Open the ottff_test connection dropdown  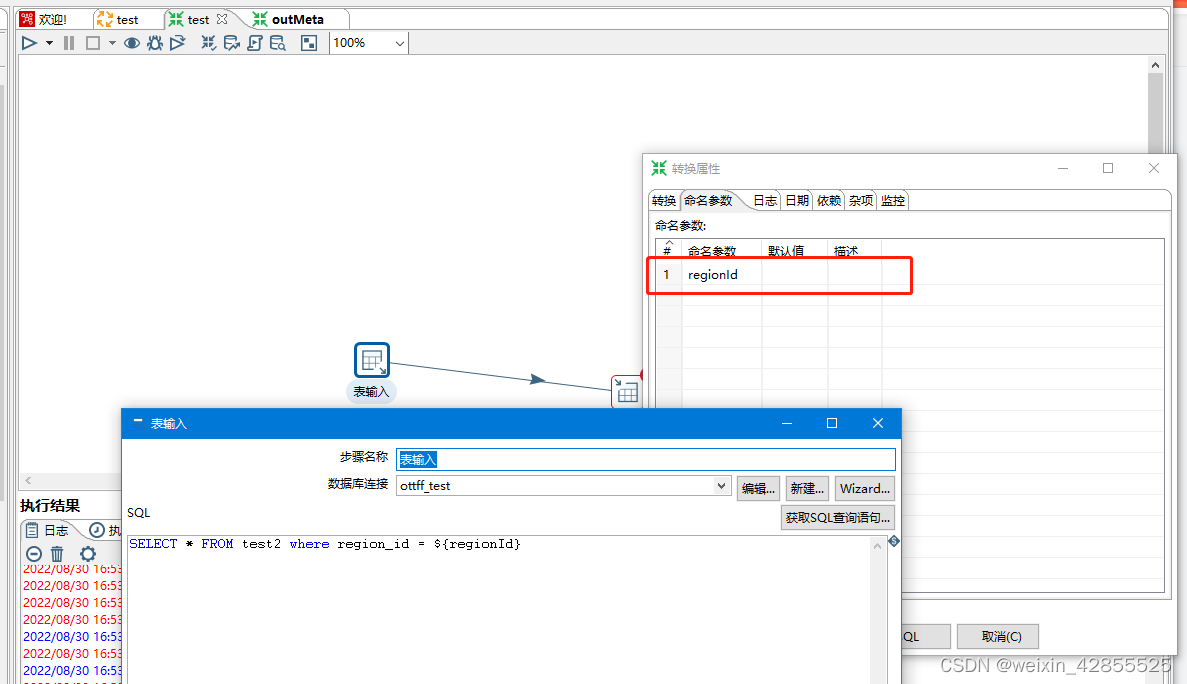pyautogui.click(x=723, y=487)
